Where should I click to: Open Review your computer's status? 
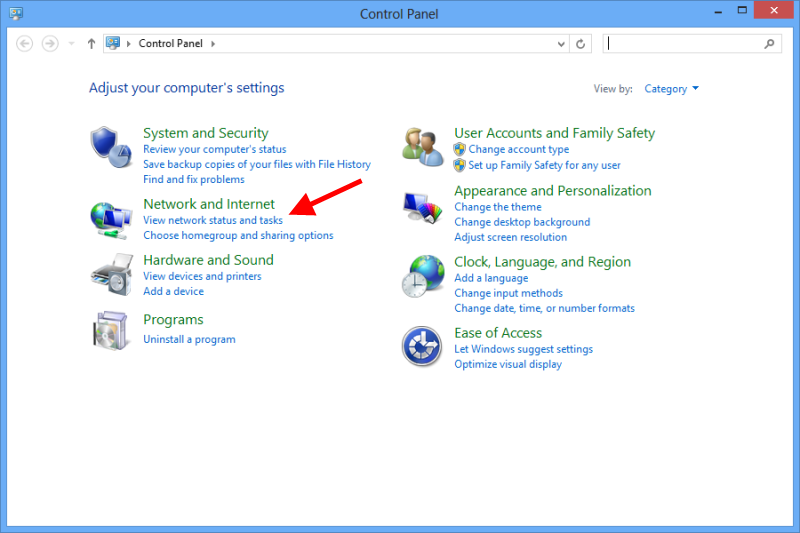(214, 149)
